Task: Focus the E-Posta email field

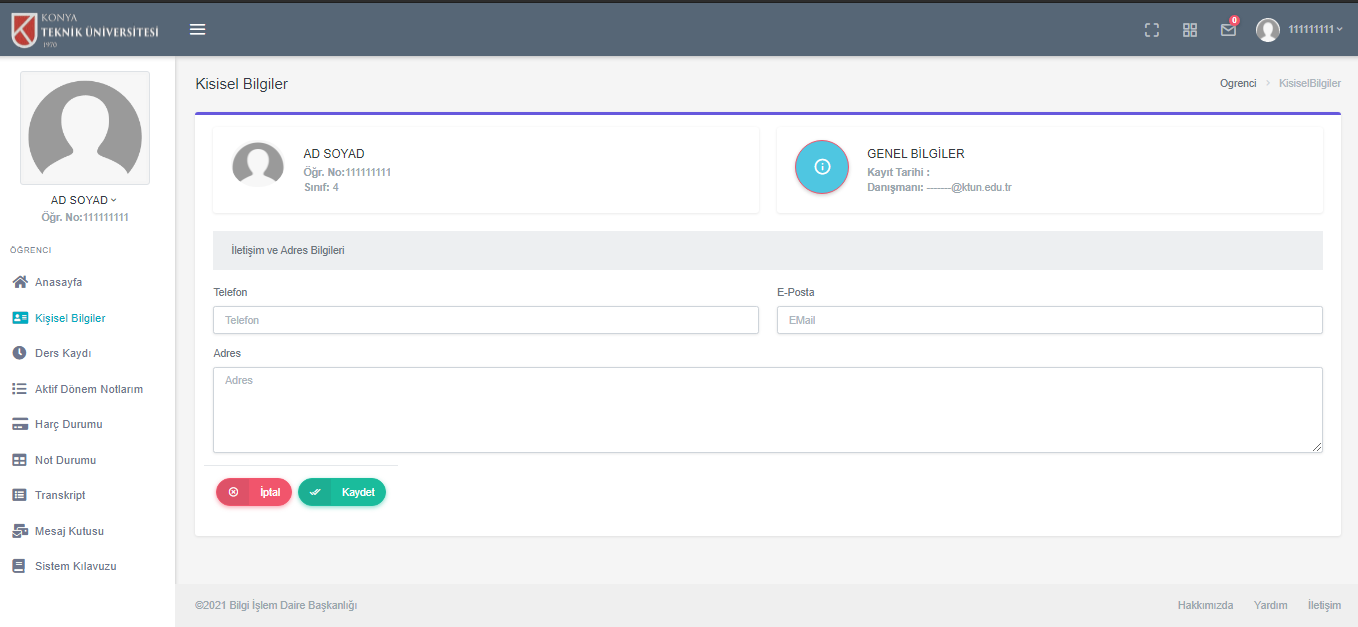Action: click(x=1049, y=320)
